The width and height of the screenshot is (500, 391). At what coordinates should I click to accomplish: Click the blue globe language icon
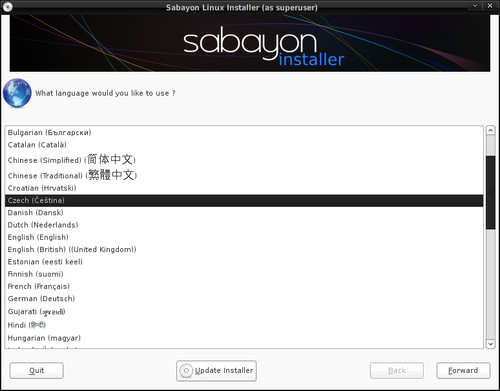17,93
